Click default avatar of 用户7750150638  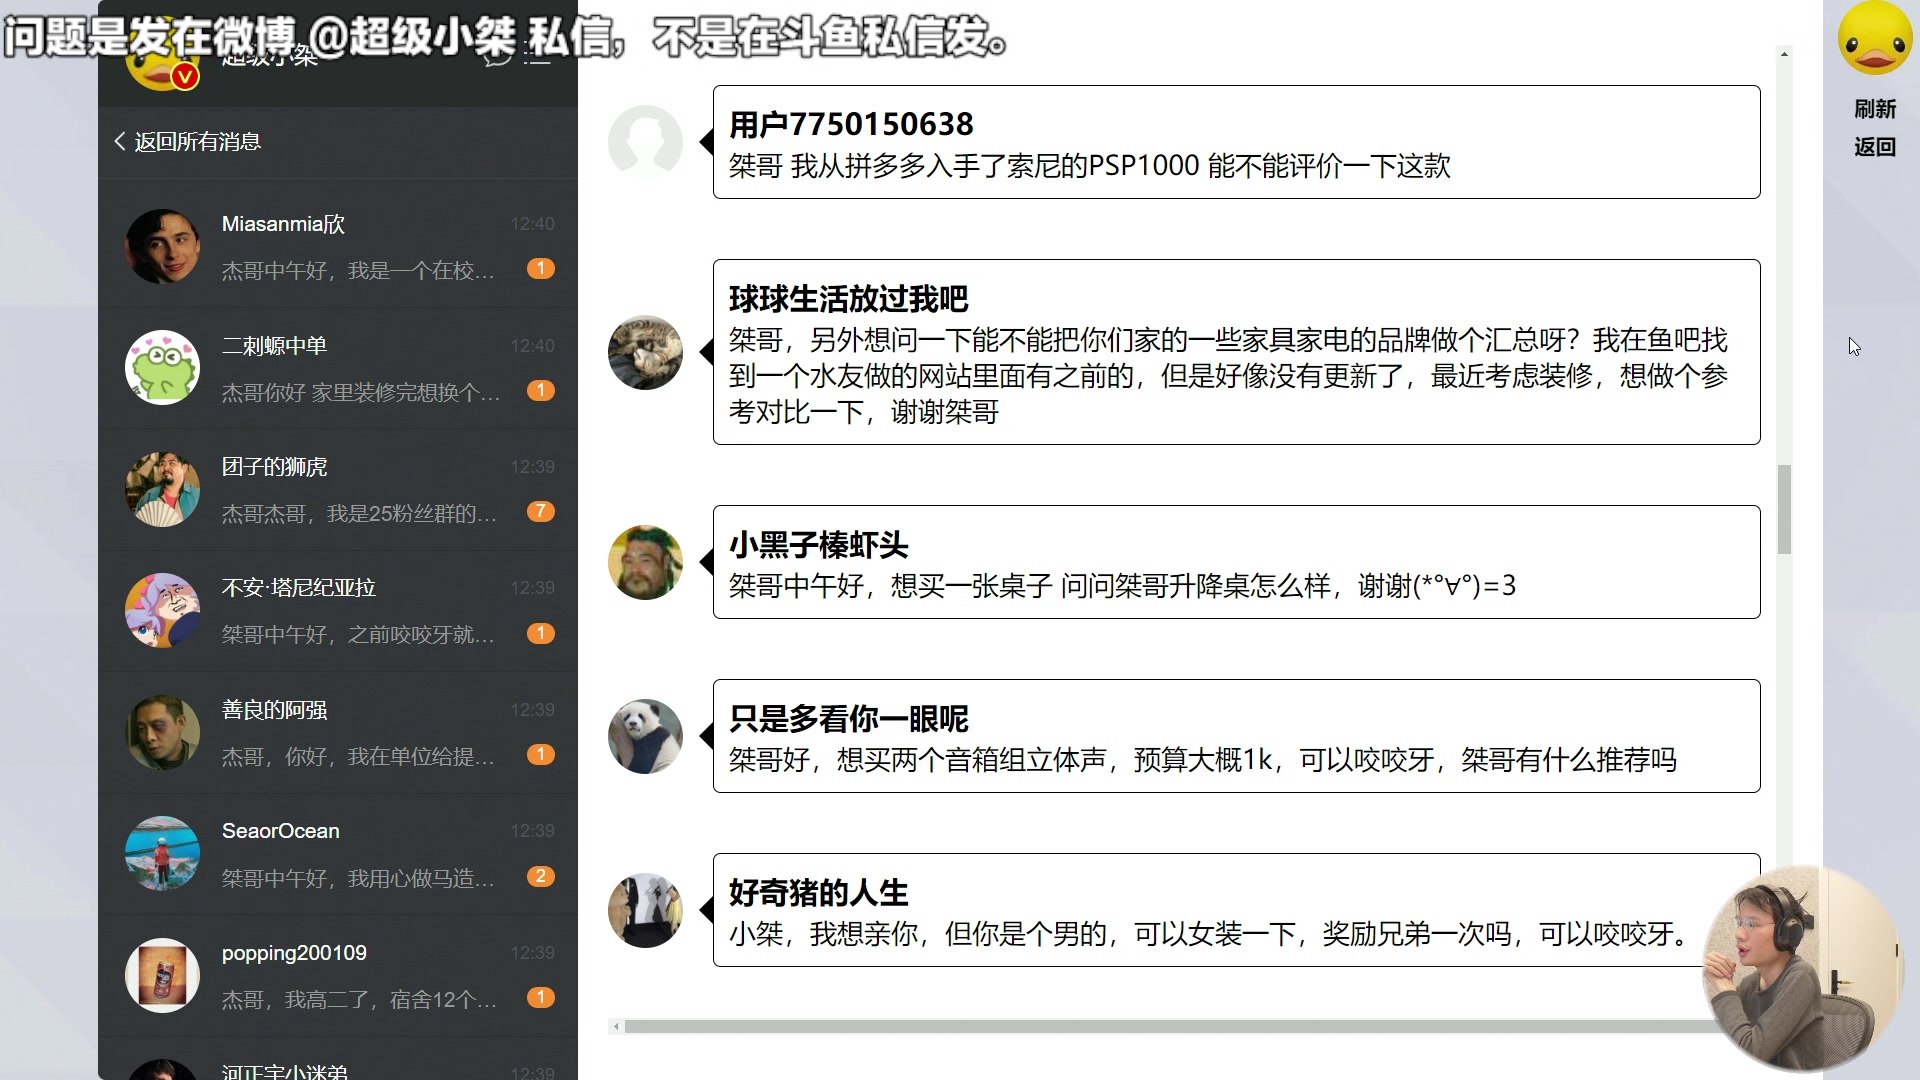pos(645,142)
